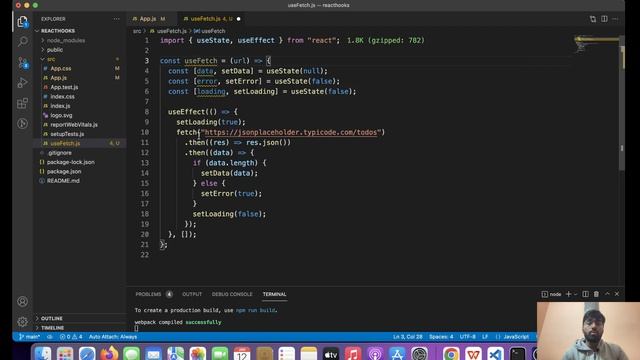640x360 pixels.
Task: Expand the public folder
Action: click(x=54, y=50)
